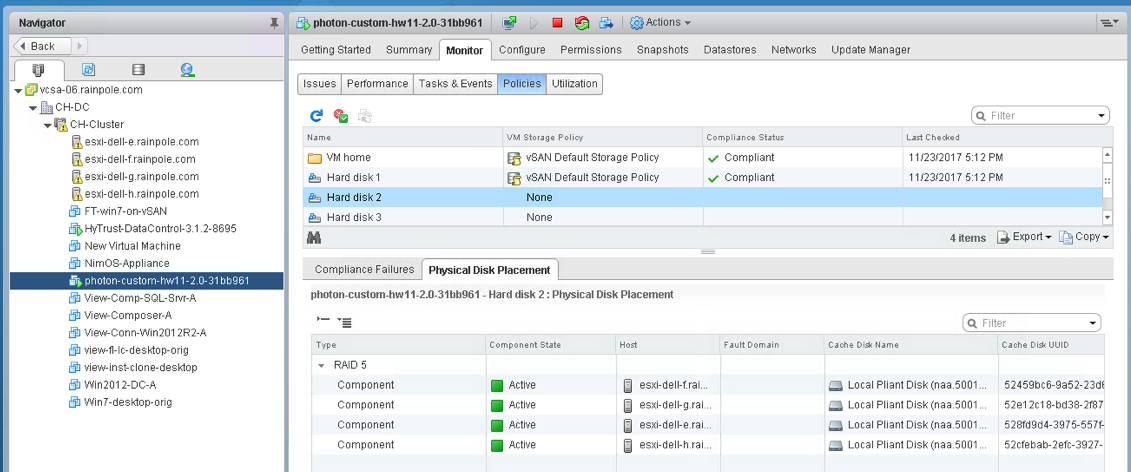
Task: Switch to the Snapshots tab
Action: click(x=662, y=50)
